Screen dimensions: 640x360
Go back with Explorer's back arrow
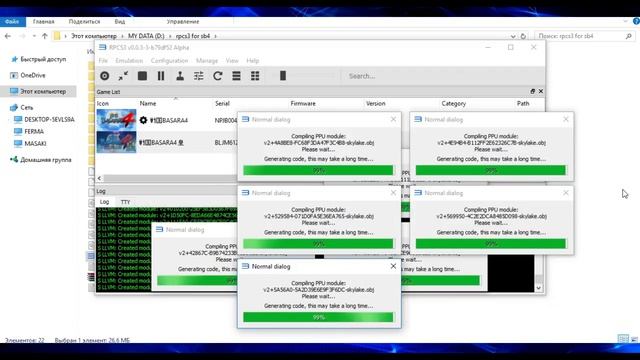point(8,36)
